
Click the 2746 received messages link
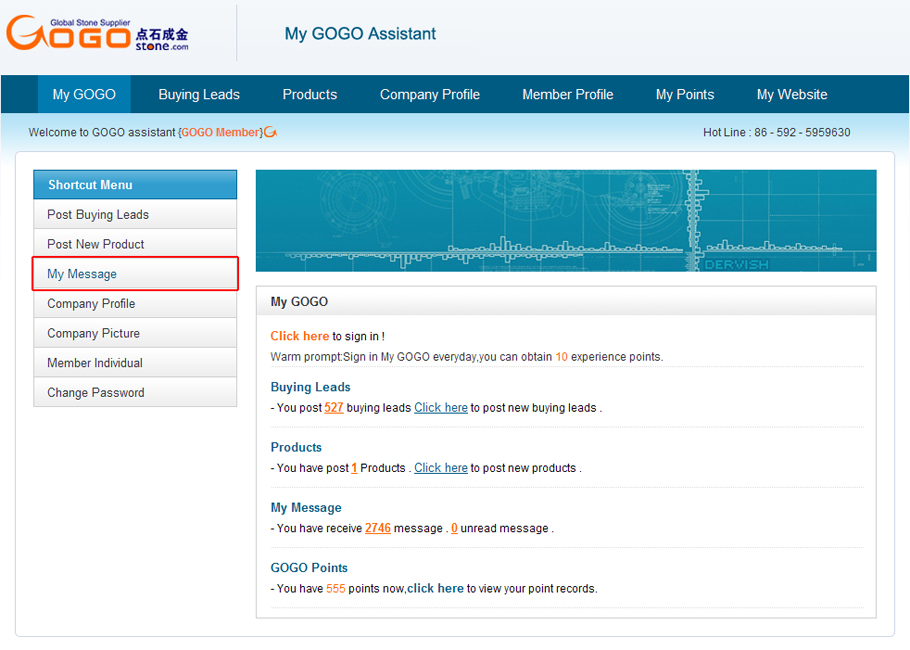(x=377, y=528)
